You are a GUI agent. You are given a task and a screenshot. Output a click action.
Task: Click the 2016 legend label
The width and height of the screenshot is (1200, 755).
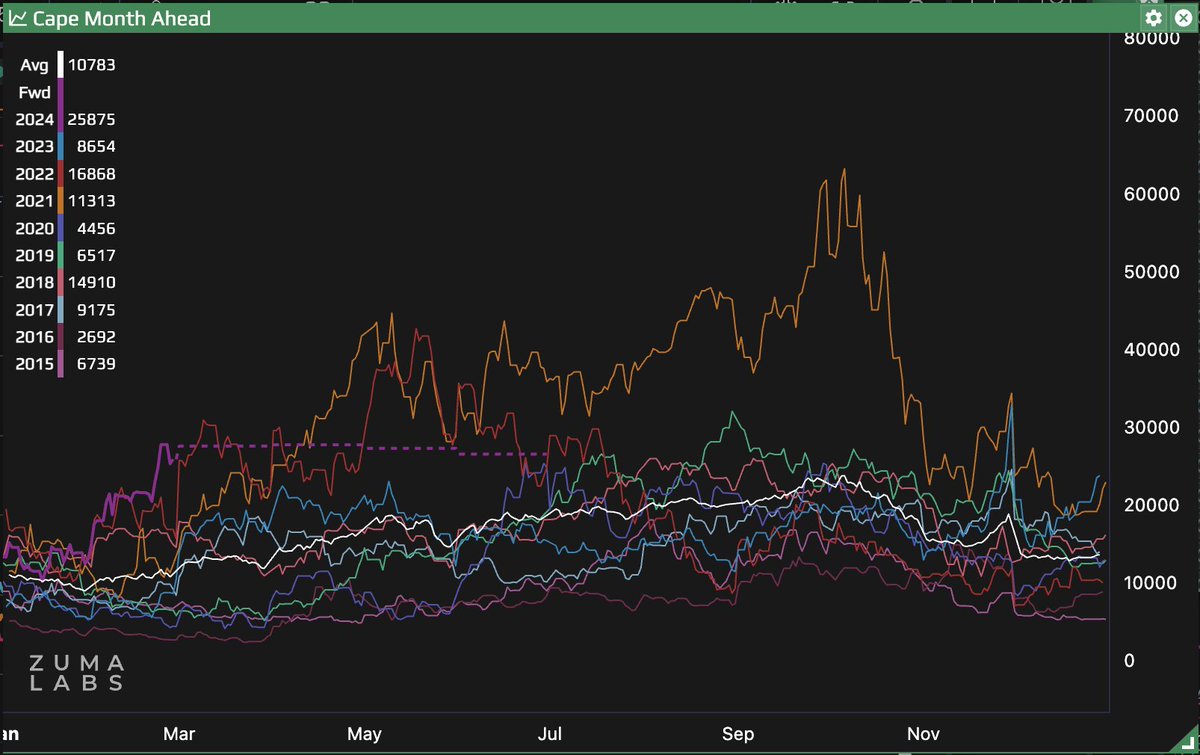(34, 337)
